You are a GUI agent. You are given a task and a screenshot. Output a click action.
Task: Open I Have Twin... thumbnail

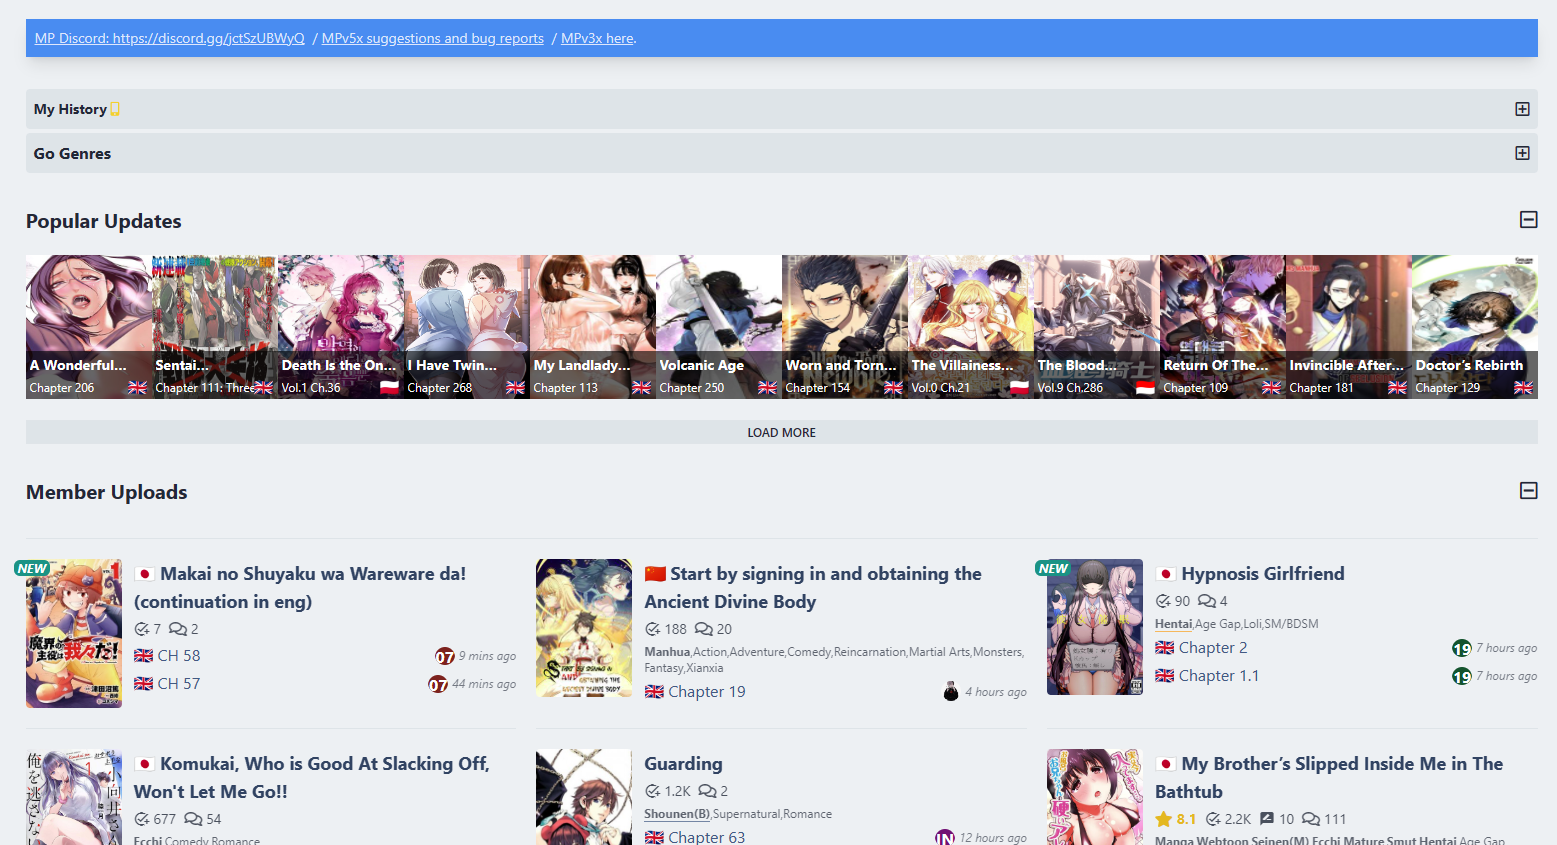tap(467, 327)
